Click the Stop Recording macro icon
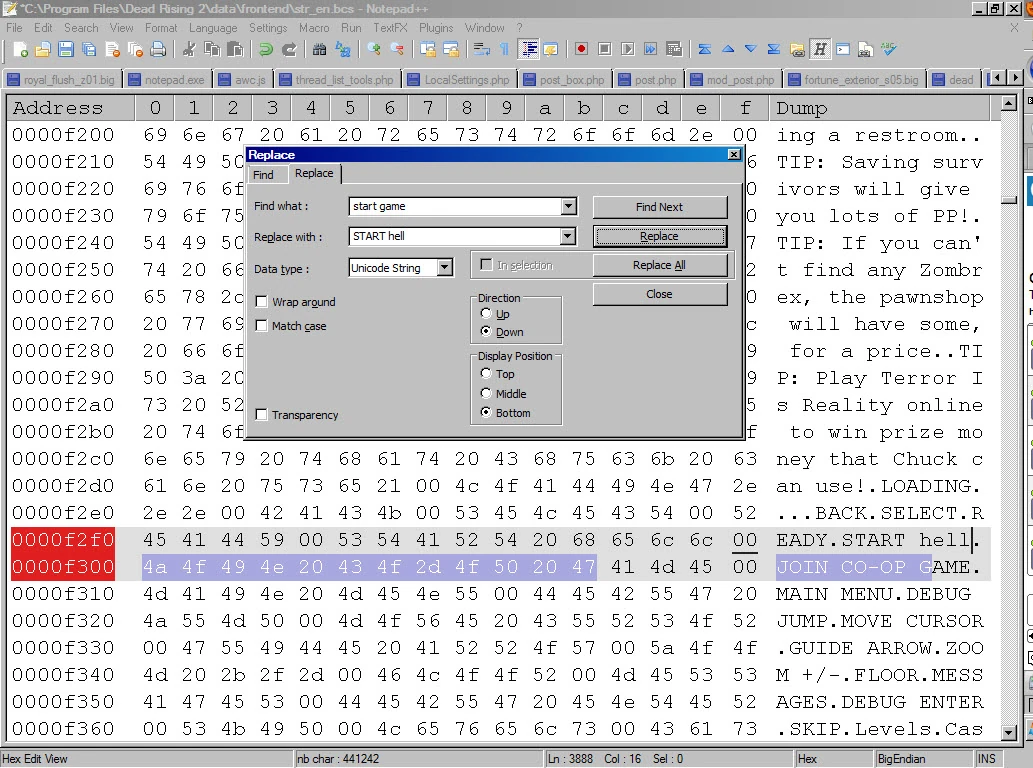The image size is (1033, 768). (604, 49)
